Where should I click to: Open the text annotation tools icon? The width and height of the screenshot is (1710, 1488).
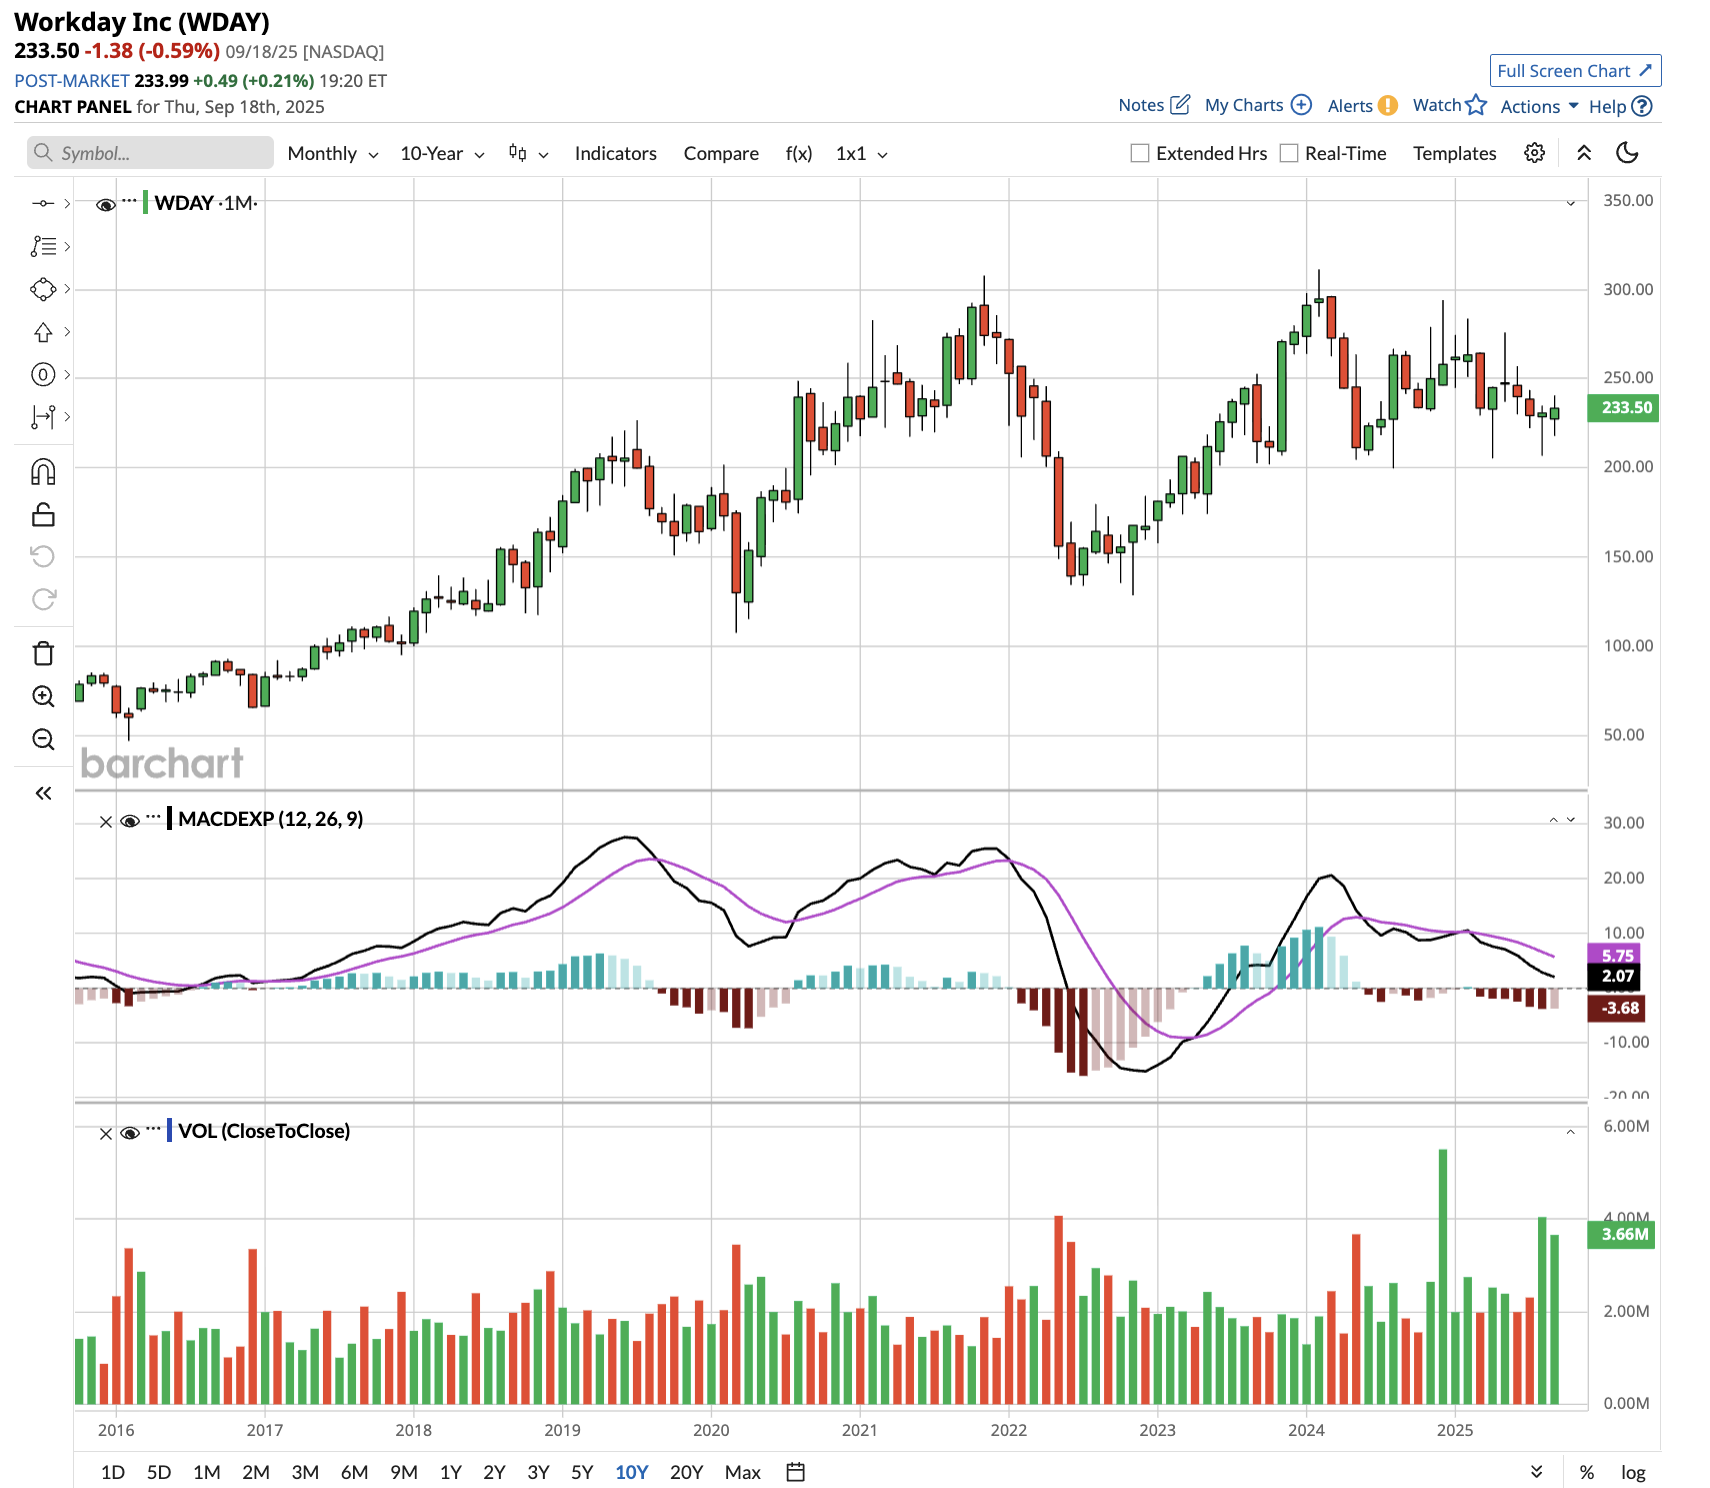coord(43,246)
